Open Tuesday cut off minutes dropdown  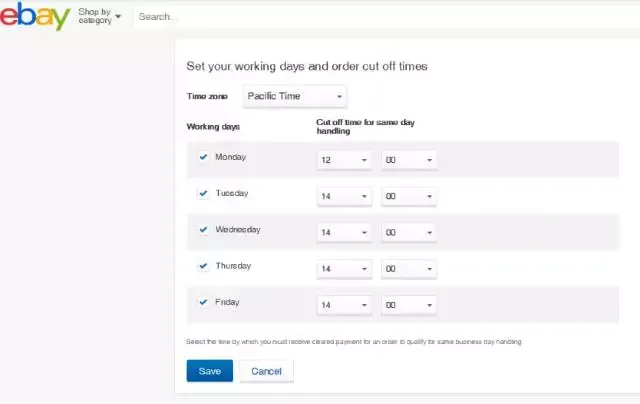point(409,196)
